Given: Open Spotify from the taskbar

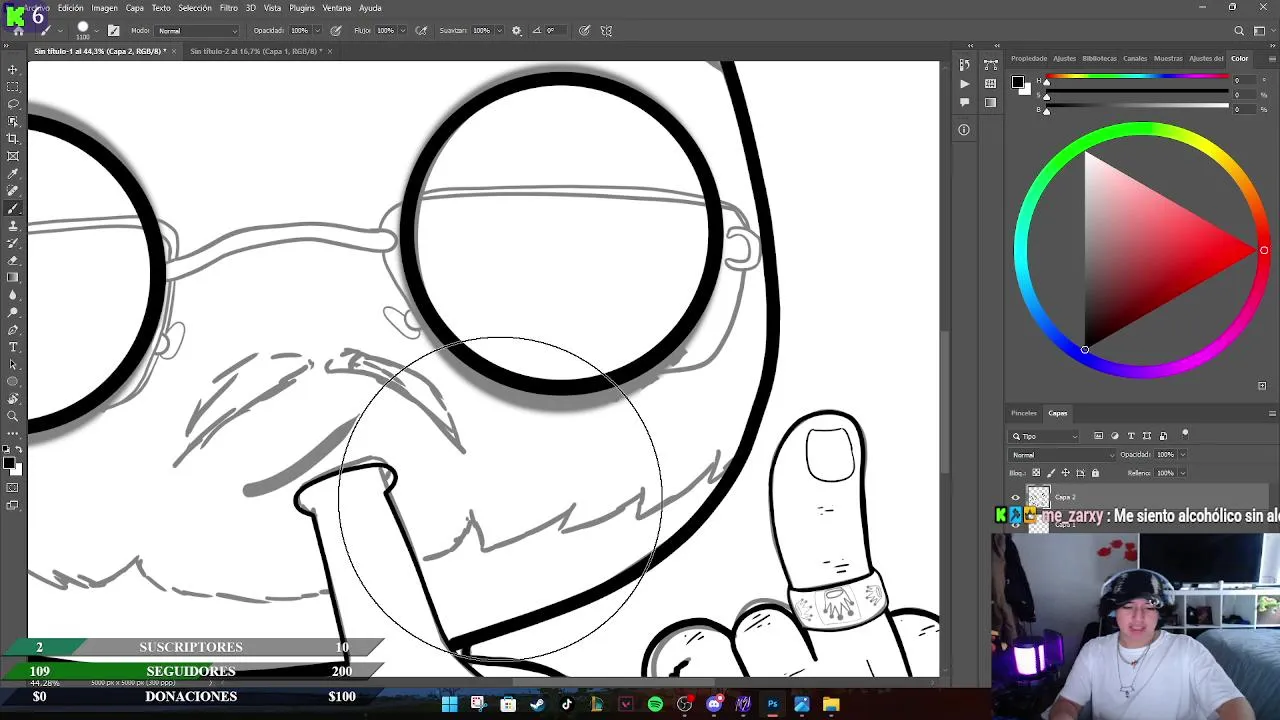Looking at the screenshot, I should (x=655, y=704).
